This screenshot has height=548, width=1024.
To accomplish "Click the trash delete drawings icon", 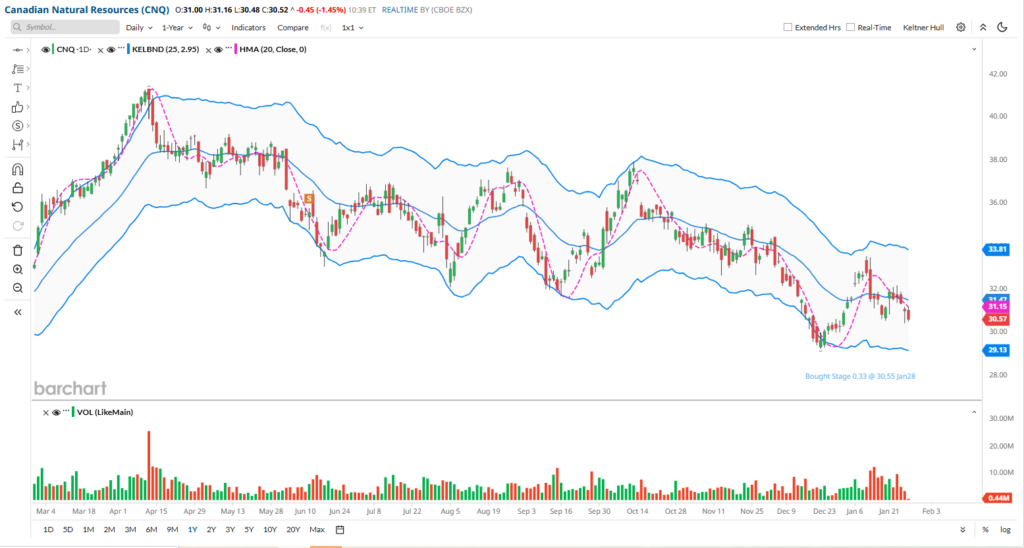I will coord(17,250).
